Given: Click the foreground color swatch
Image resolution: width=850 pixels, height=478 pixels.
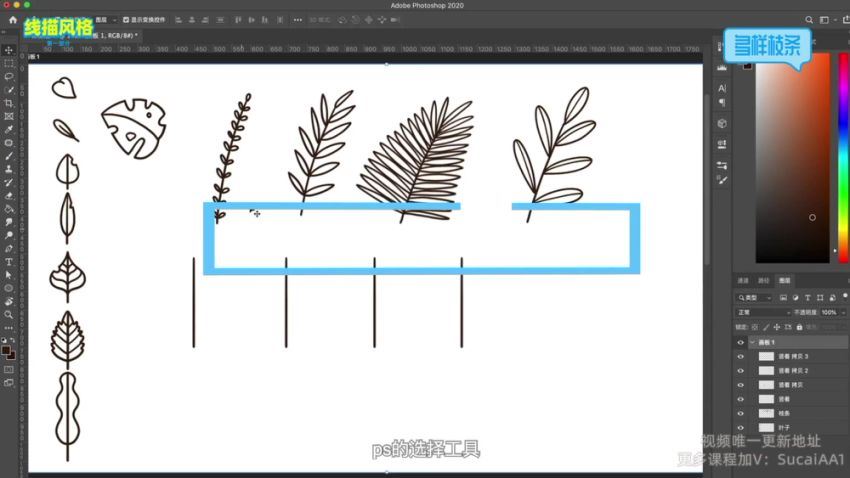Looking at the screenshot, I should click(6, 349).
